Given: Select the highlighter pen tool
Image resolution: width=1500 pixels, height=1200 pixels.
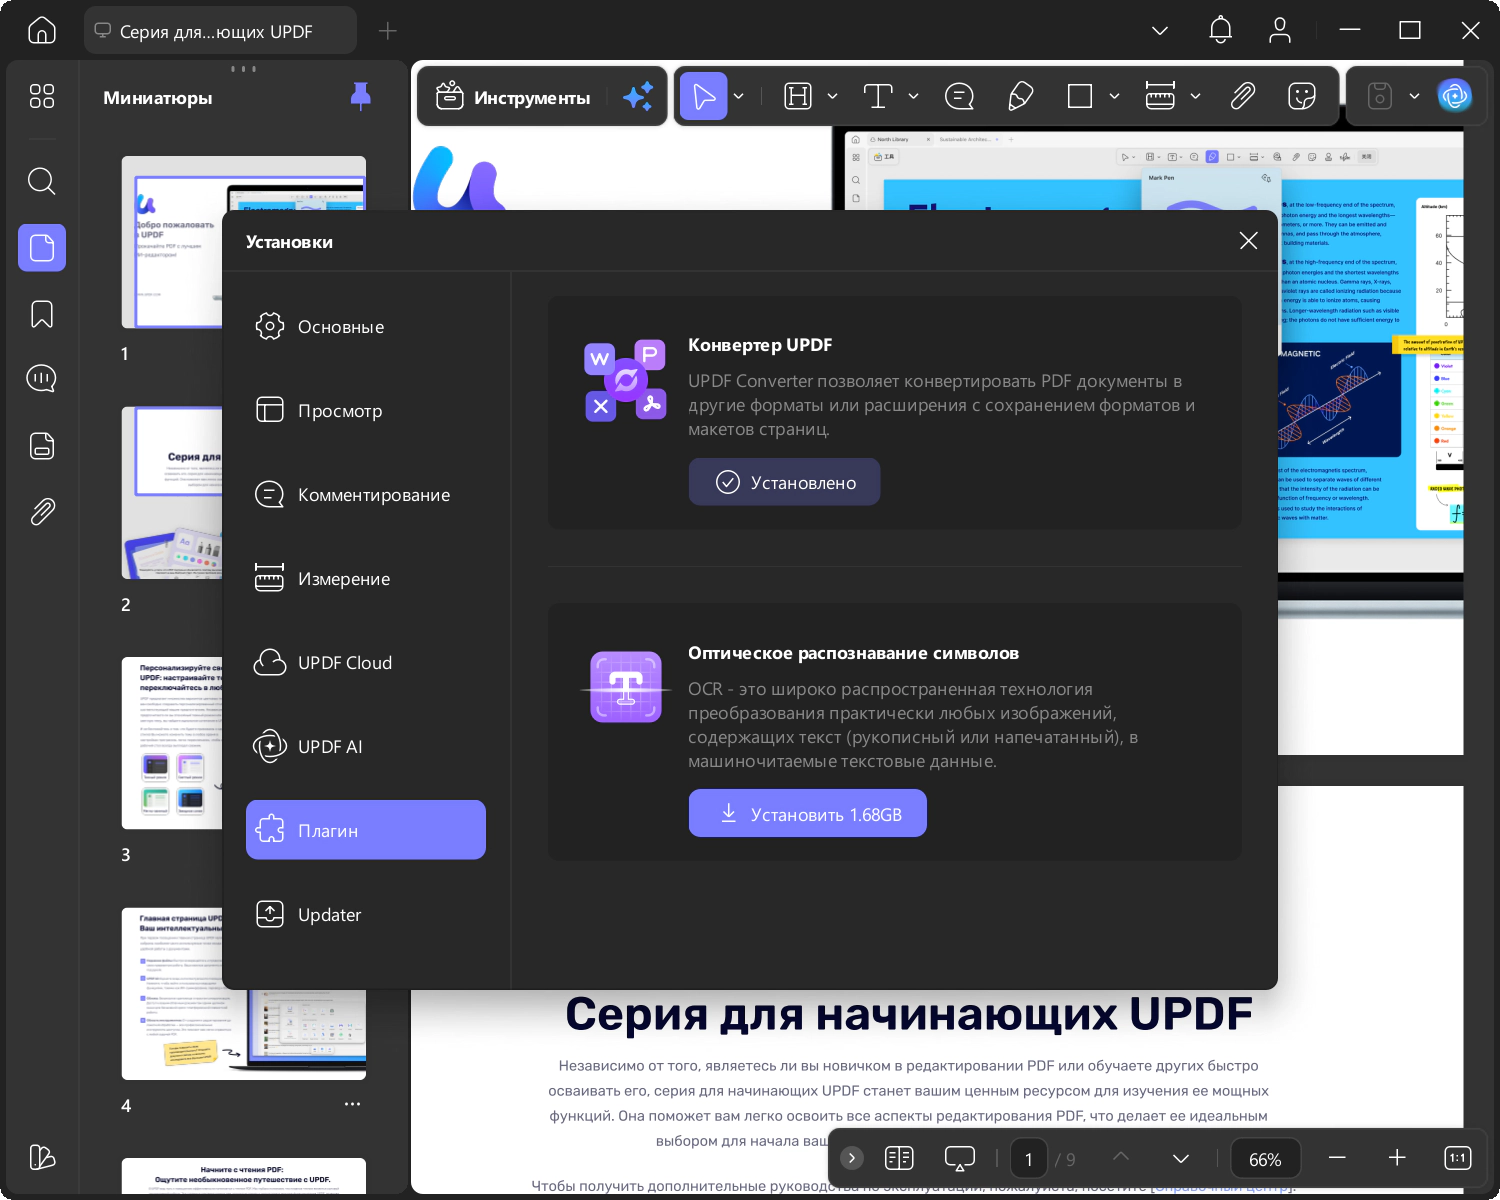Looking at the screenshot, I should click(1020, 96).
